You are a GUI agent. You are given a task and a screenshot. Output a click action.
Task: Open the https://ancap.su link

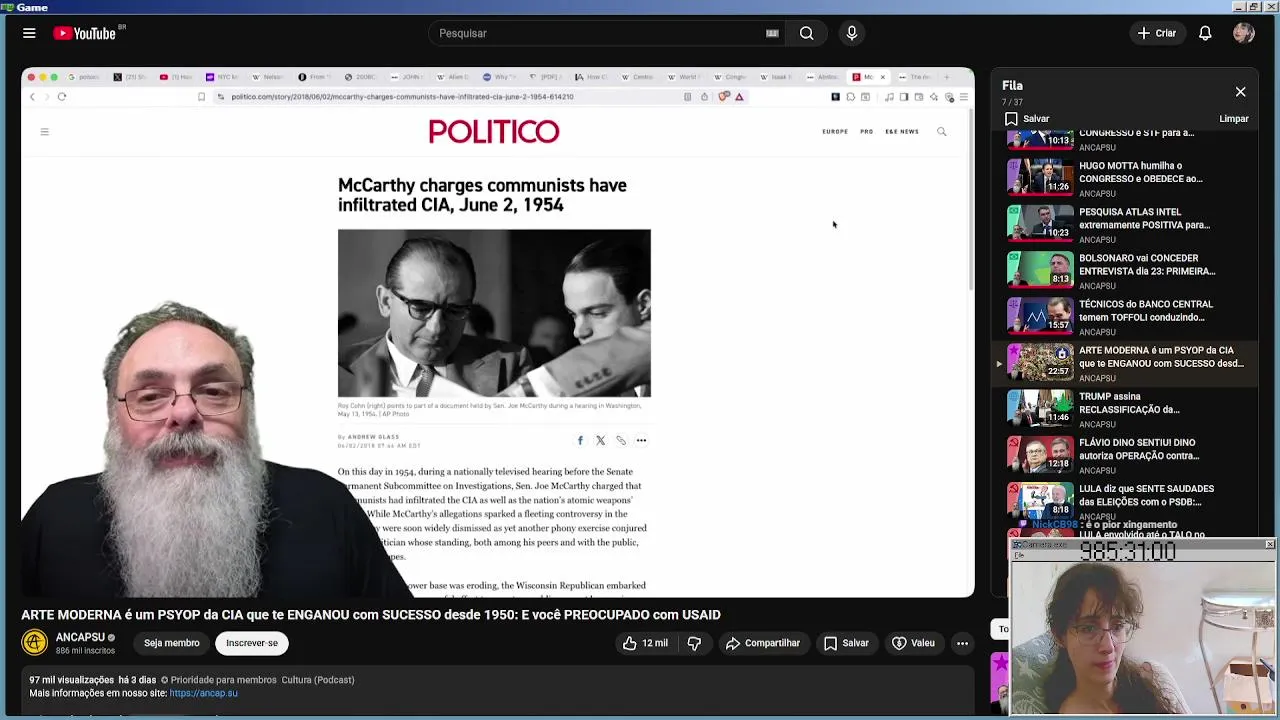pos(204,693)
